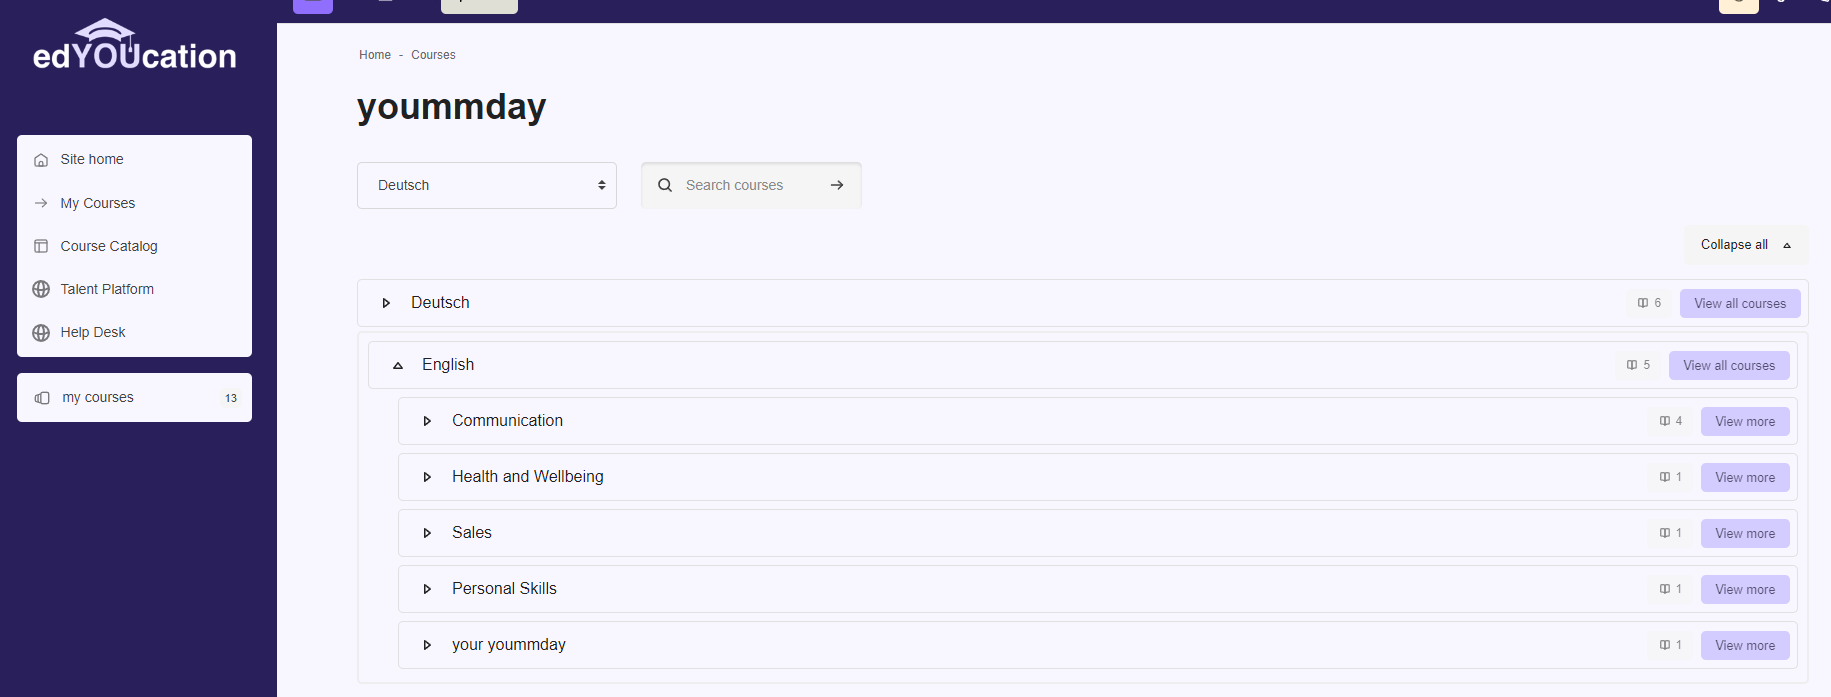Click the Talent Platform globe icon

(41, 289)
